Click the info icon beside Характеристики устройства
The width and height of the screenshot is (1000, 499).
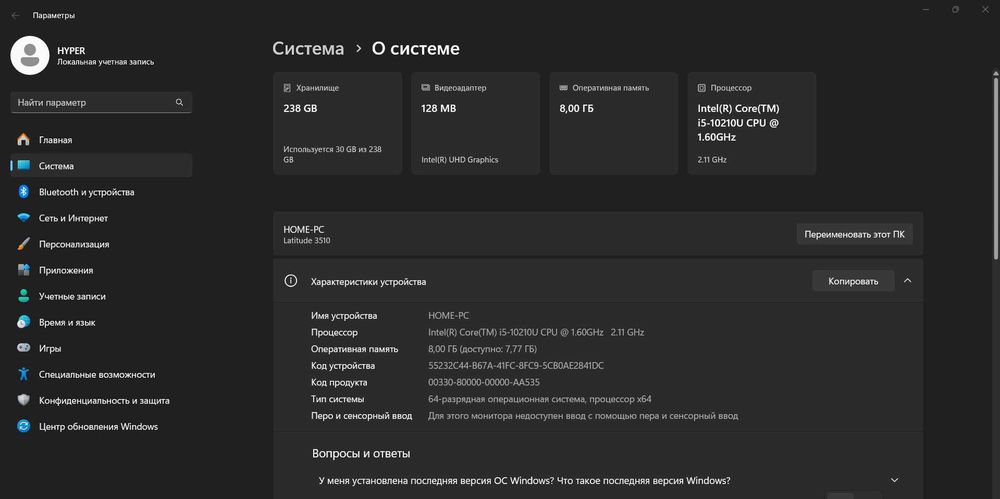point(291,281)
